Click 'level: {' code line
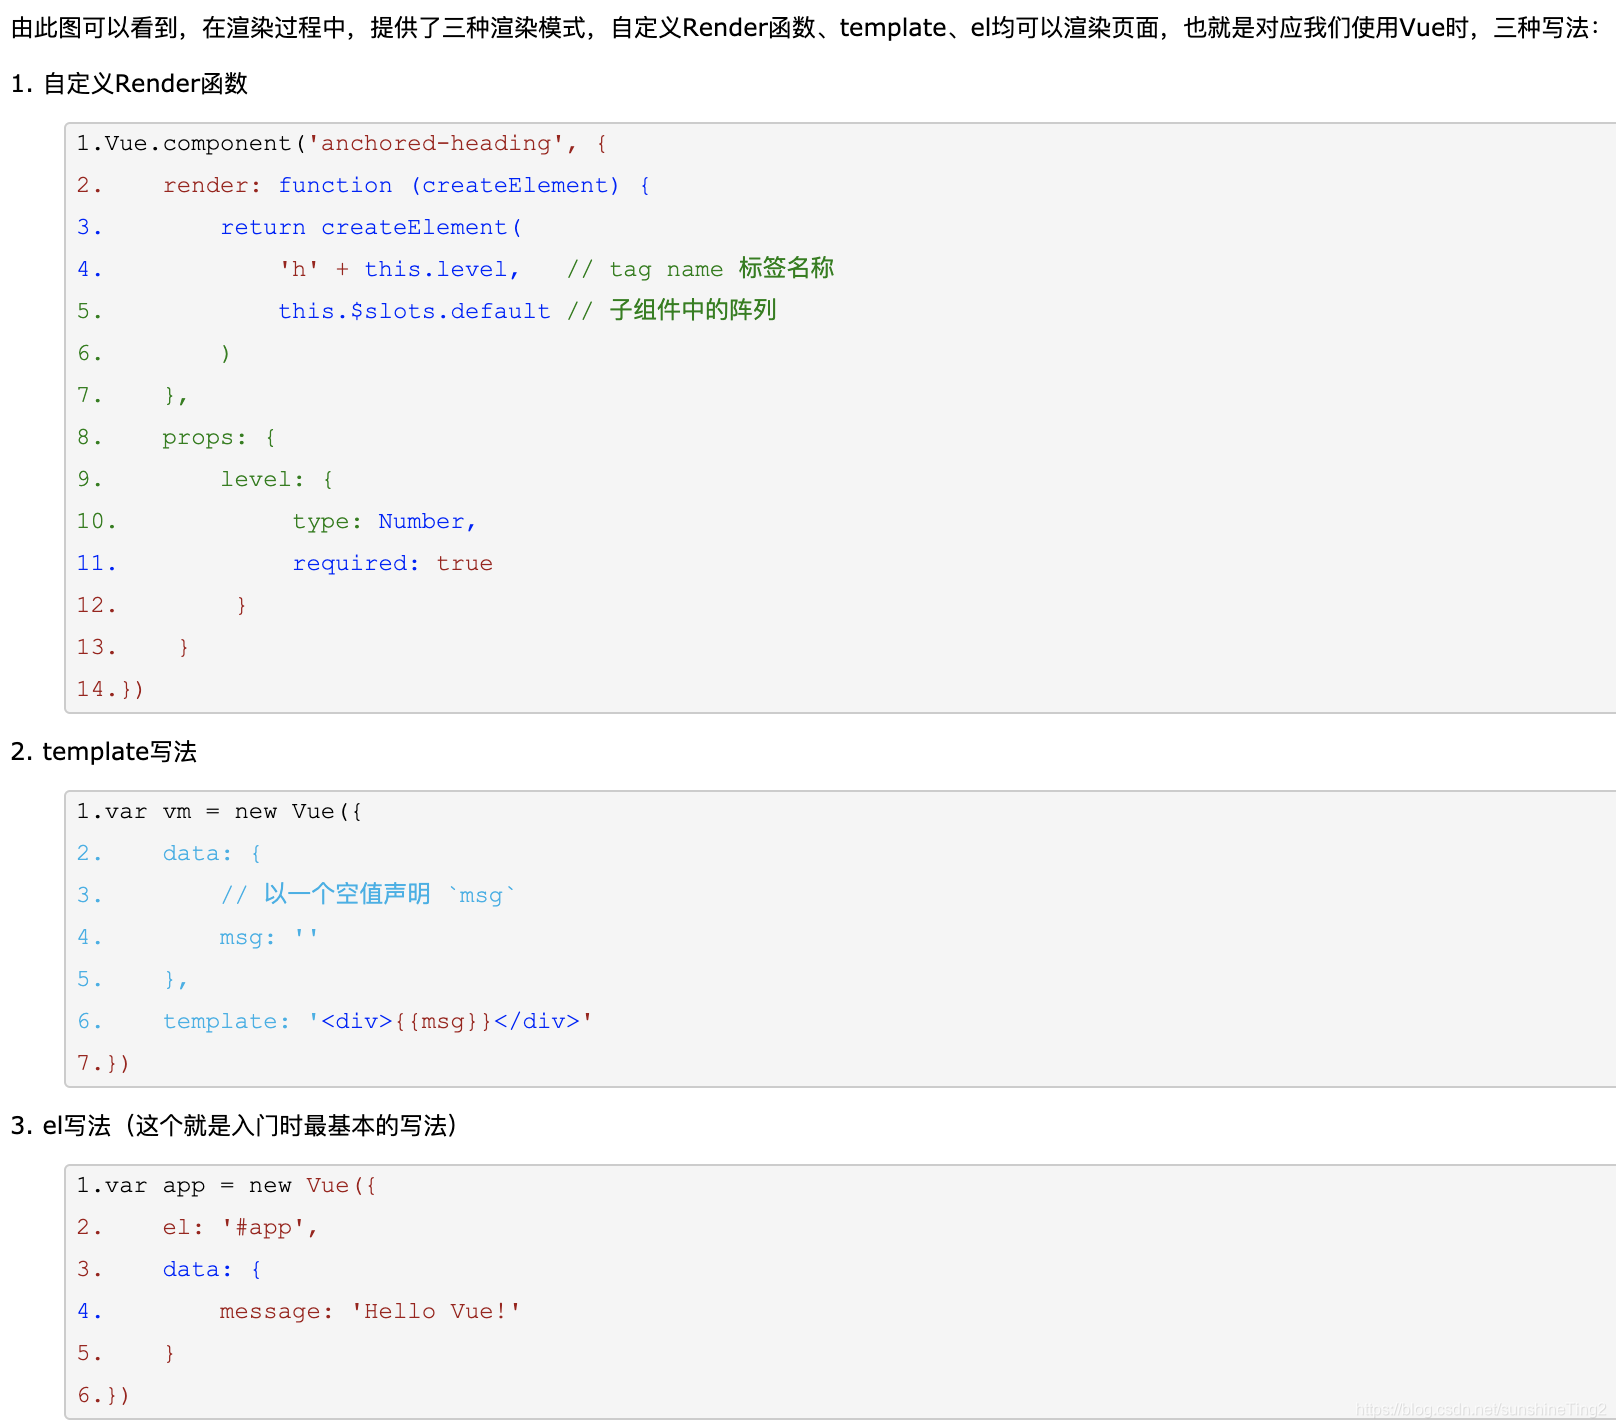Screen dimensions: 1616x1428 click(277, 479)
